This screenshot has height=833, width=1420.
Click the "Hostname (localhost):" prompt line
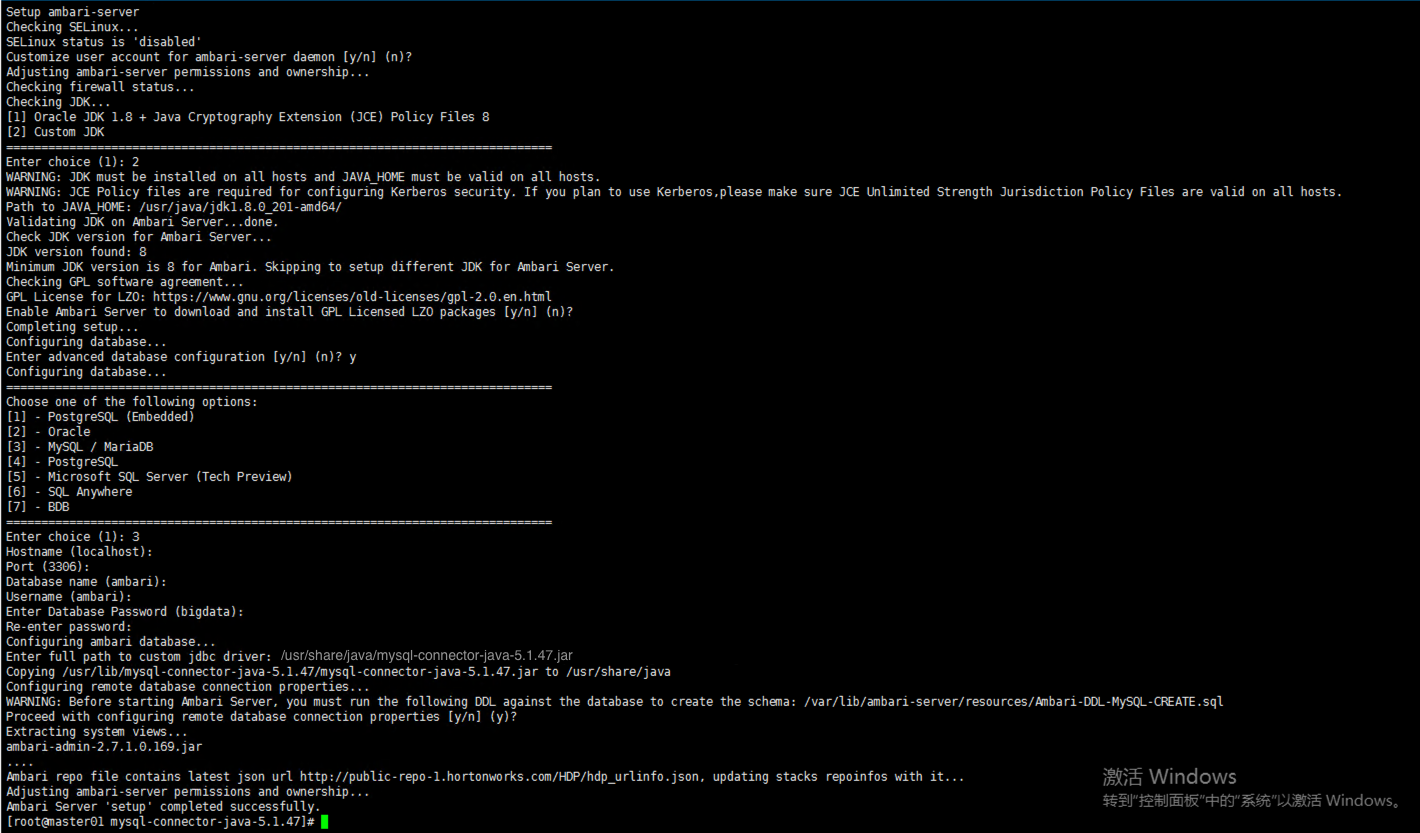pyautogui.click(x=79, y=552)
